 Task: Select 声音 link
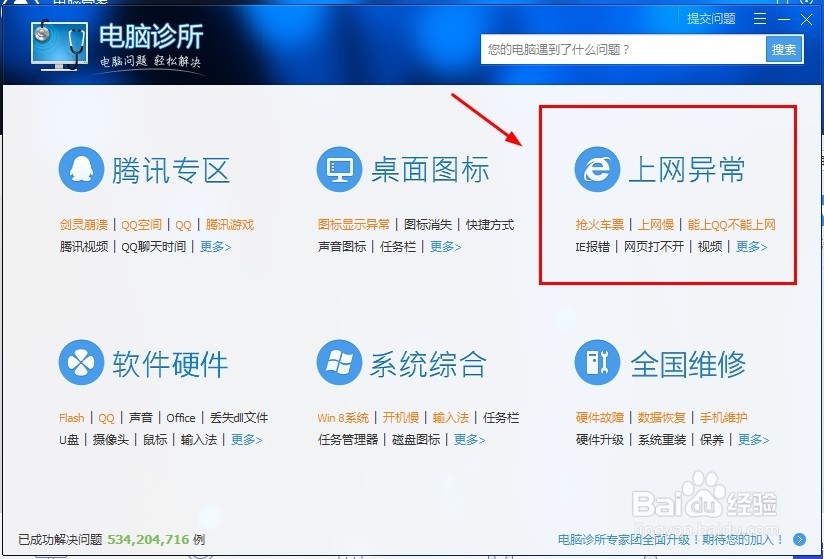[141, 418]
